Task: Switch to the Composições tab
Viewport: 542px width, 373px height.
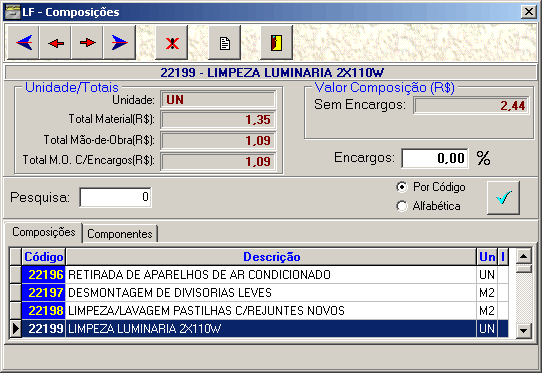Action: [x=44, y=232]
